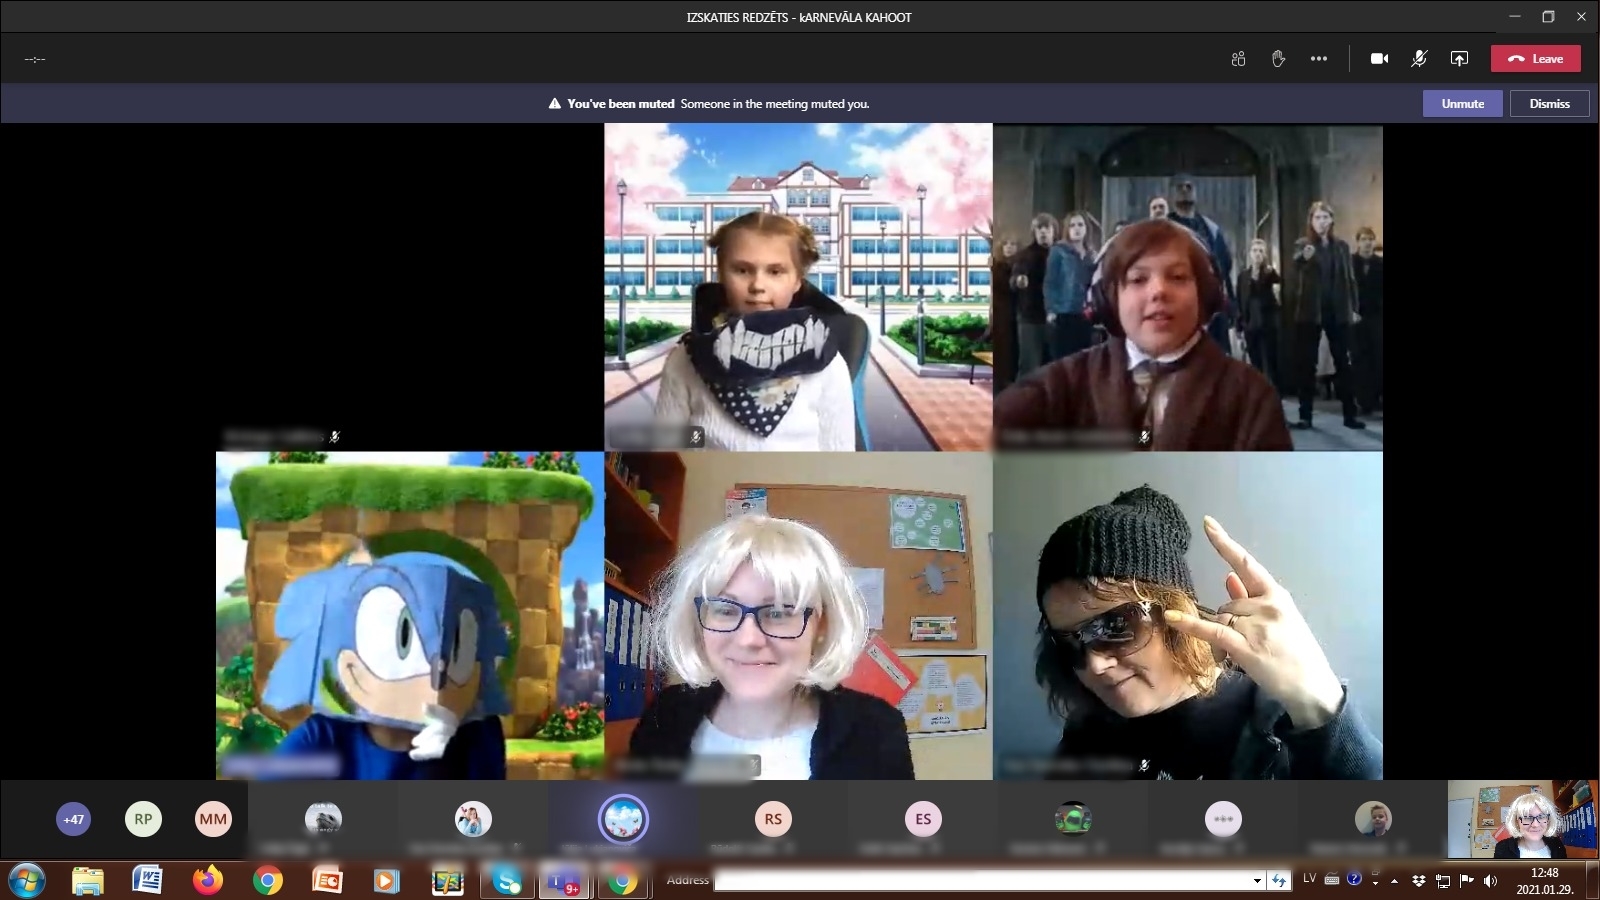Viewport: 1600px width, 900px height.
Task: Open the share content tray
Action: [x=1459, y=59]
